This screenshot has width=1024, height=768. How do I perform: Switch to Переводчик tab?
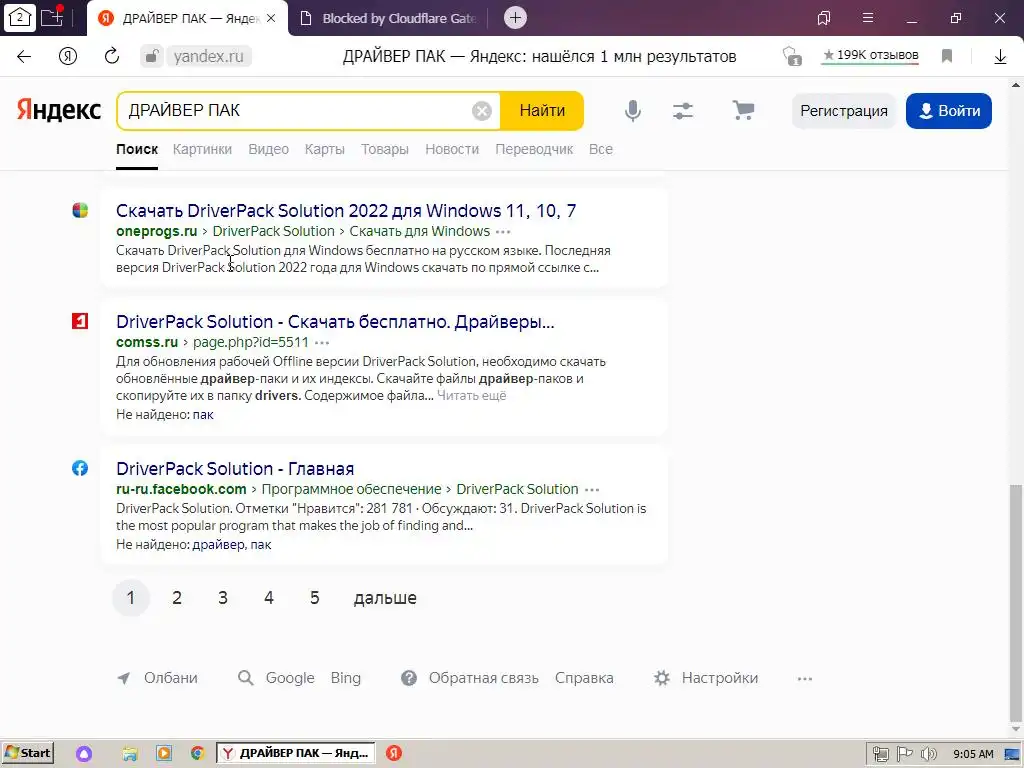[x=534, y=150]
